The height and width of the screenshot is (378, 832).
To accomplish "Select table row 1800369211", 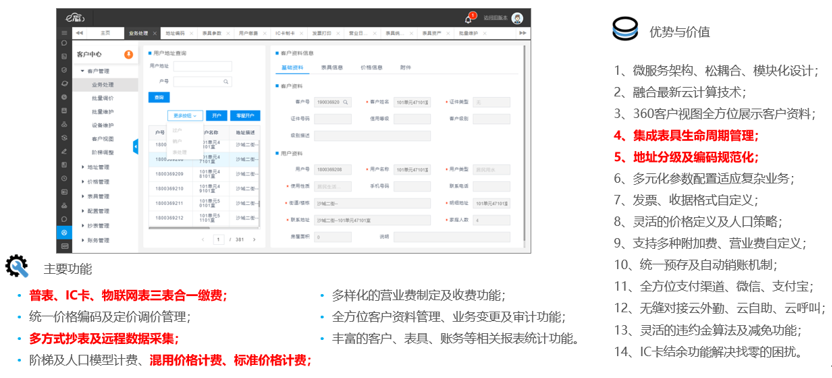I will pos(204,203).
